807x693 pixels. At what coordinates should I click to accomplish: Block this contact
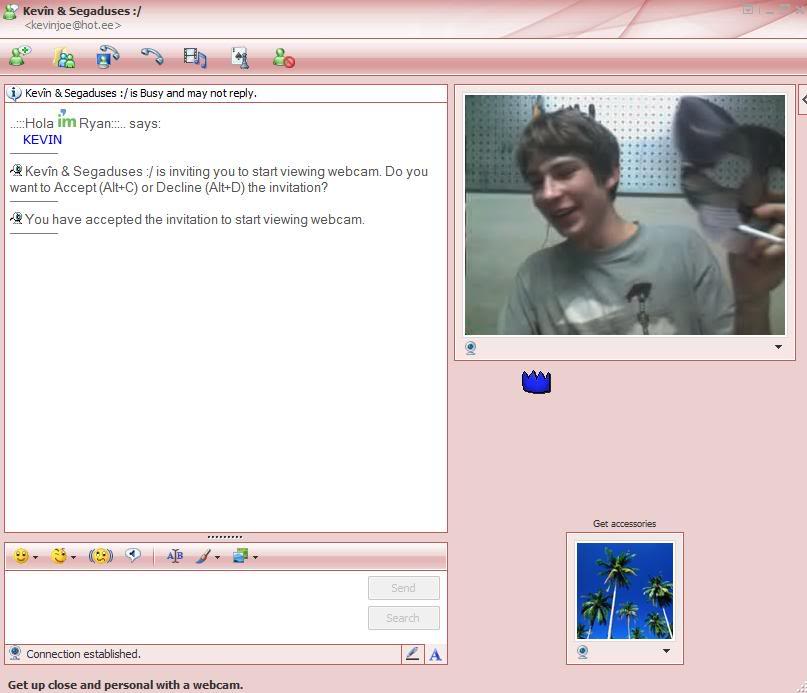pyautogui.click(x=280, y=57)
